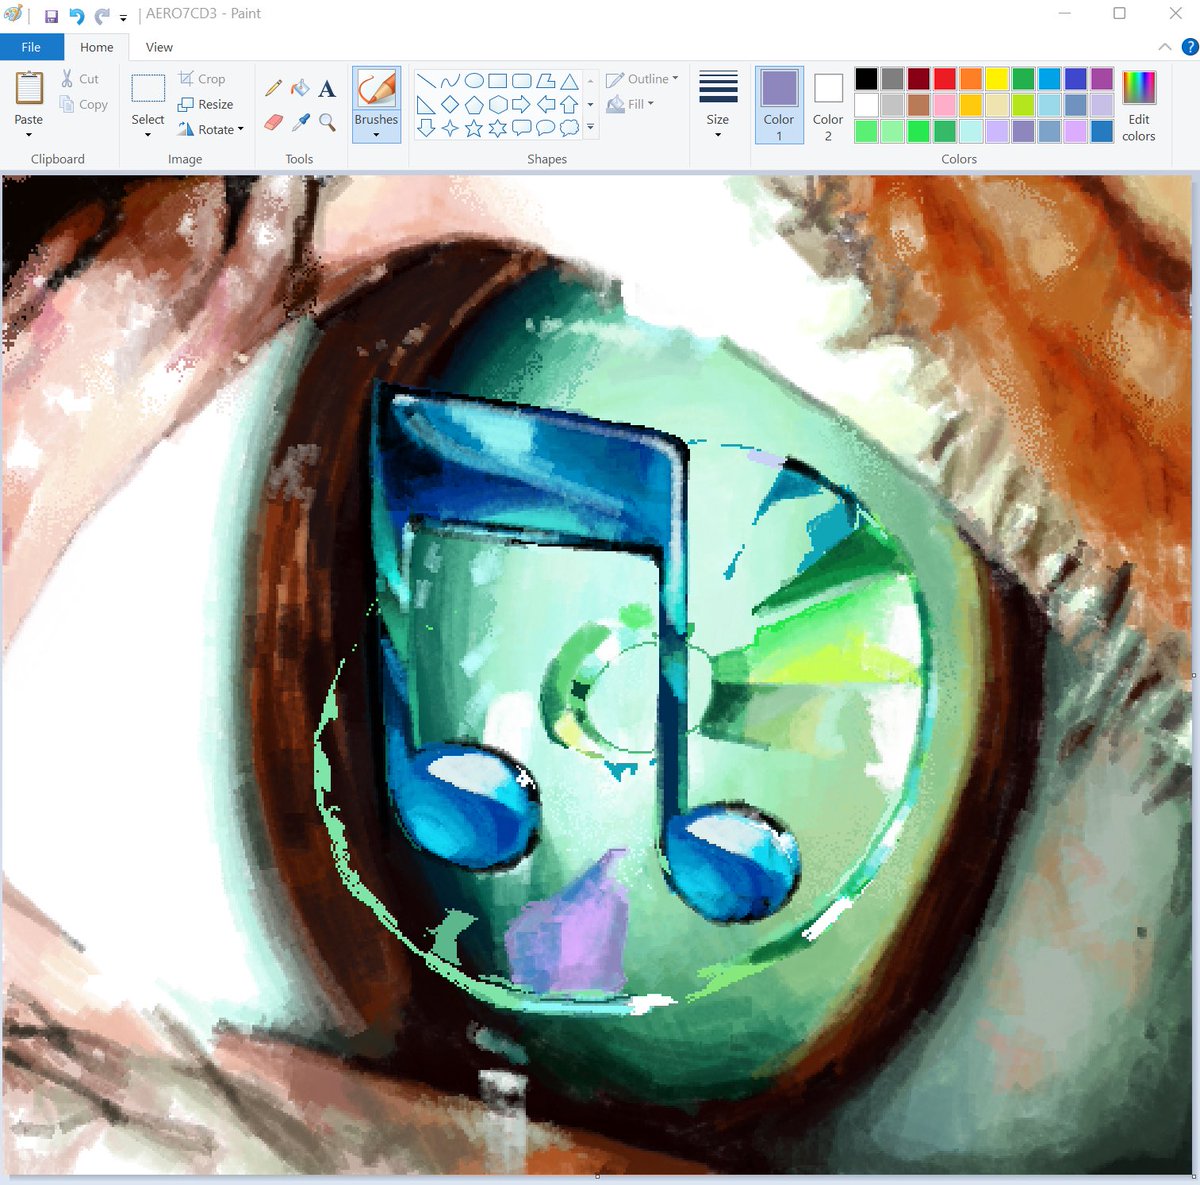Click the Paste clipboard button

point(29,97)
